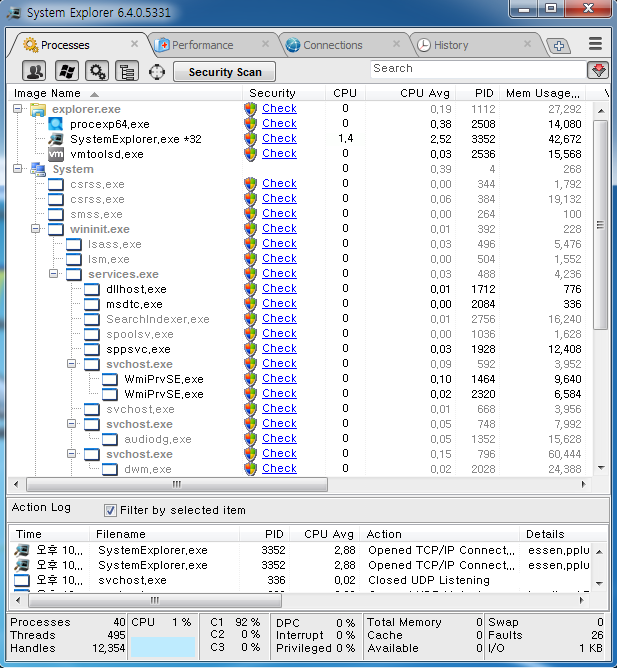
Task: Close the History tab with its X
Action: coord(528,44)
